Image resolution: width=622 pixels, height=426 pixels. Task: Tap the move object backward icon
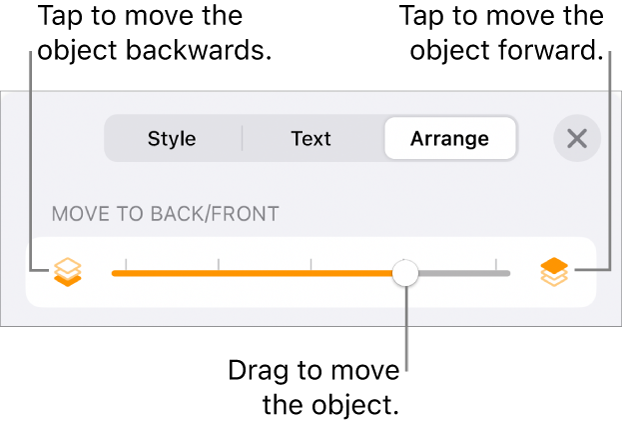point(68,271)
